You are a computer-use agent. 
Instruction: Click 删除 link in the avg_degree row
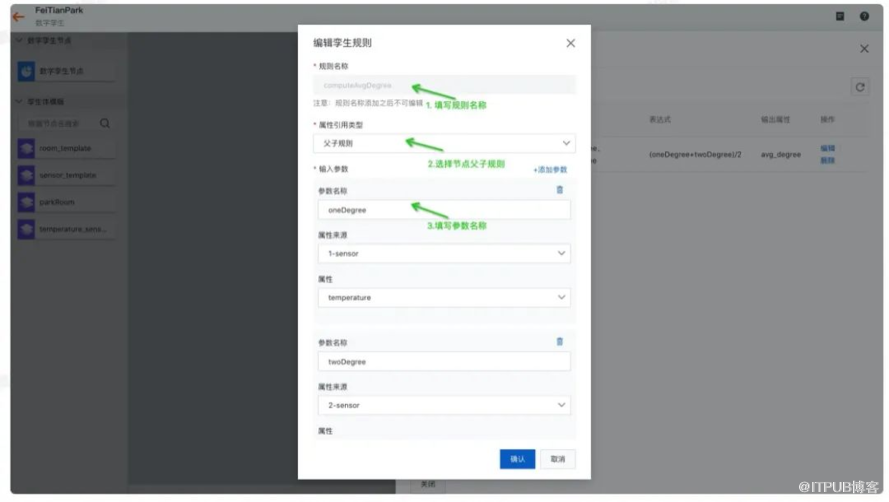[x=827, y=161]
